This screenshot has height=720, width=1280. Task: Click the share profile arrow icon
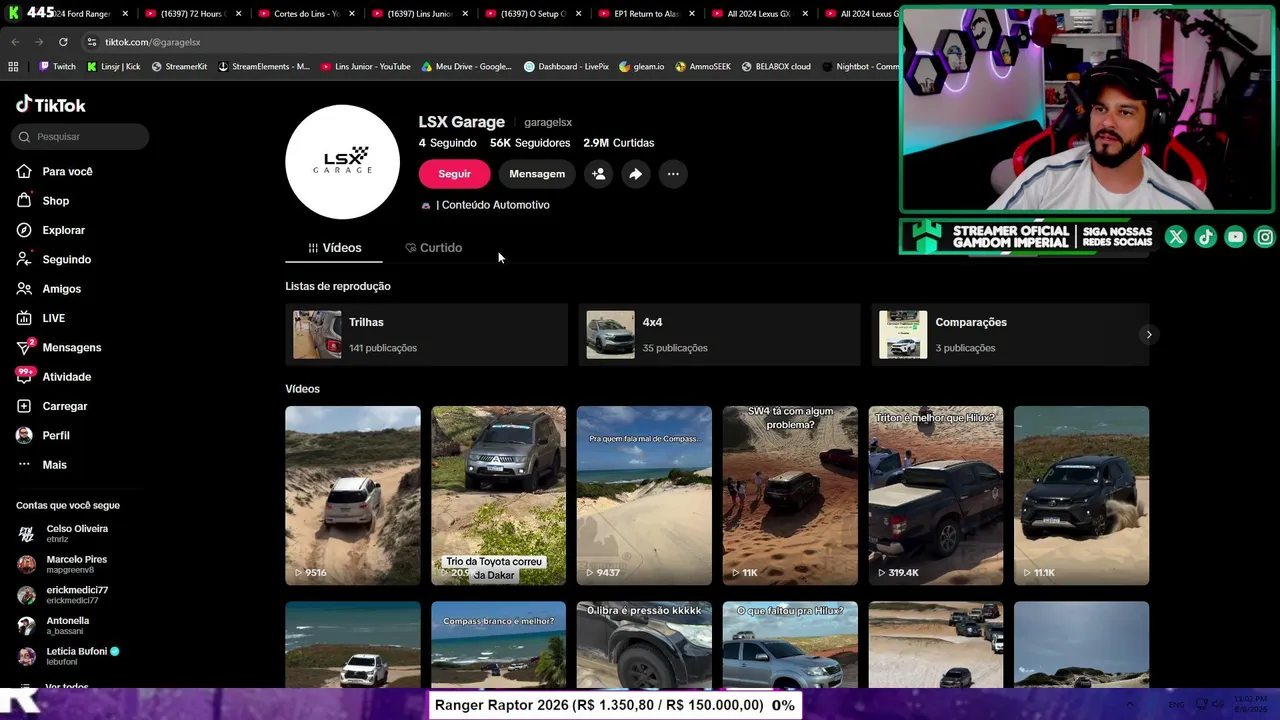point(635,174)
